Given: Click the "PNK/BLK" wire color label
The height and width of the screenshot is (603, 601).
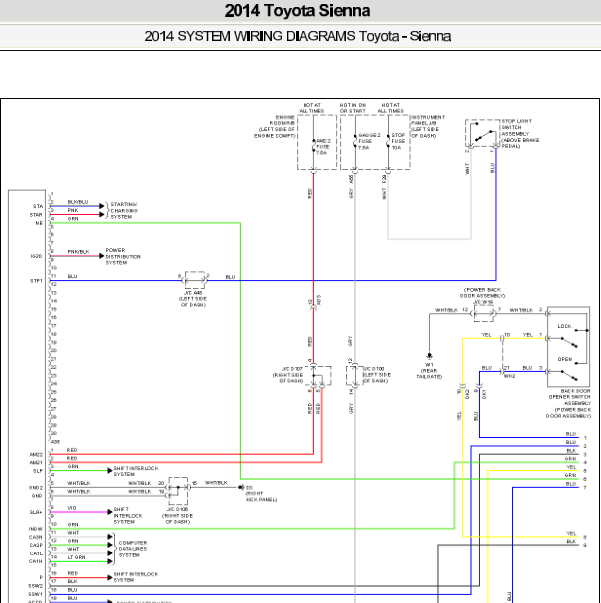Looking at the screenshot, I should [78, 252].
